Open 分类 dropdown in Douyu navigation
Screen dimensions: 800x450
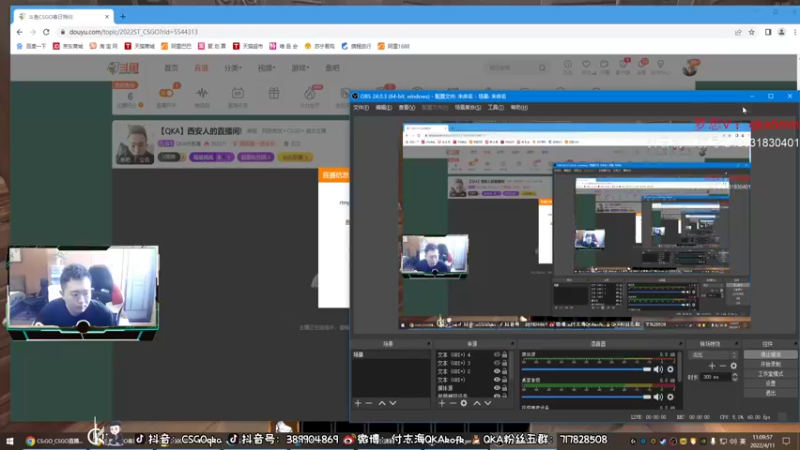[233, 68]
